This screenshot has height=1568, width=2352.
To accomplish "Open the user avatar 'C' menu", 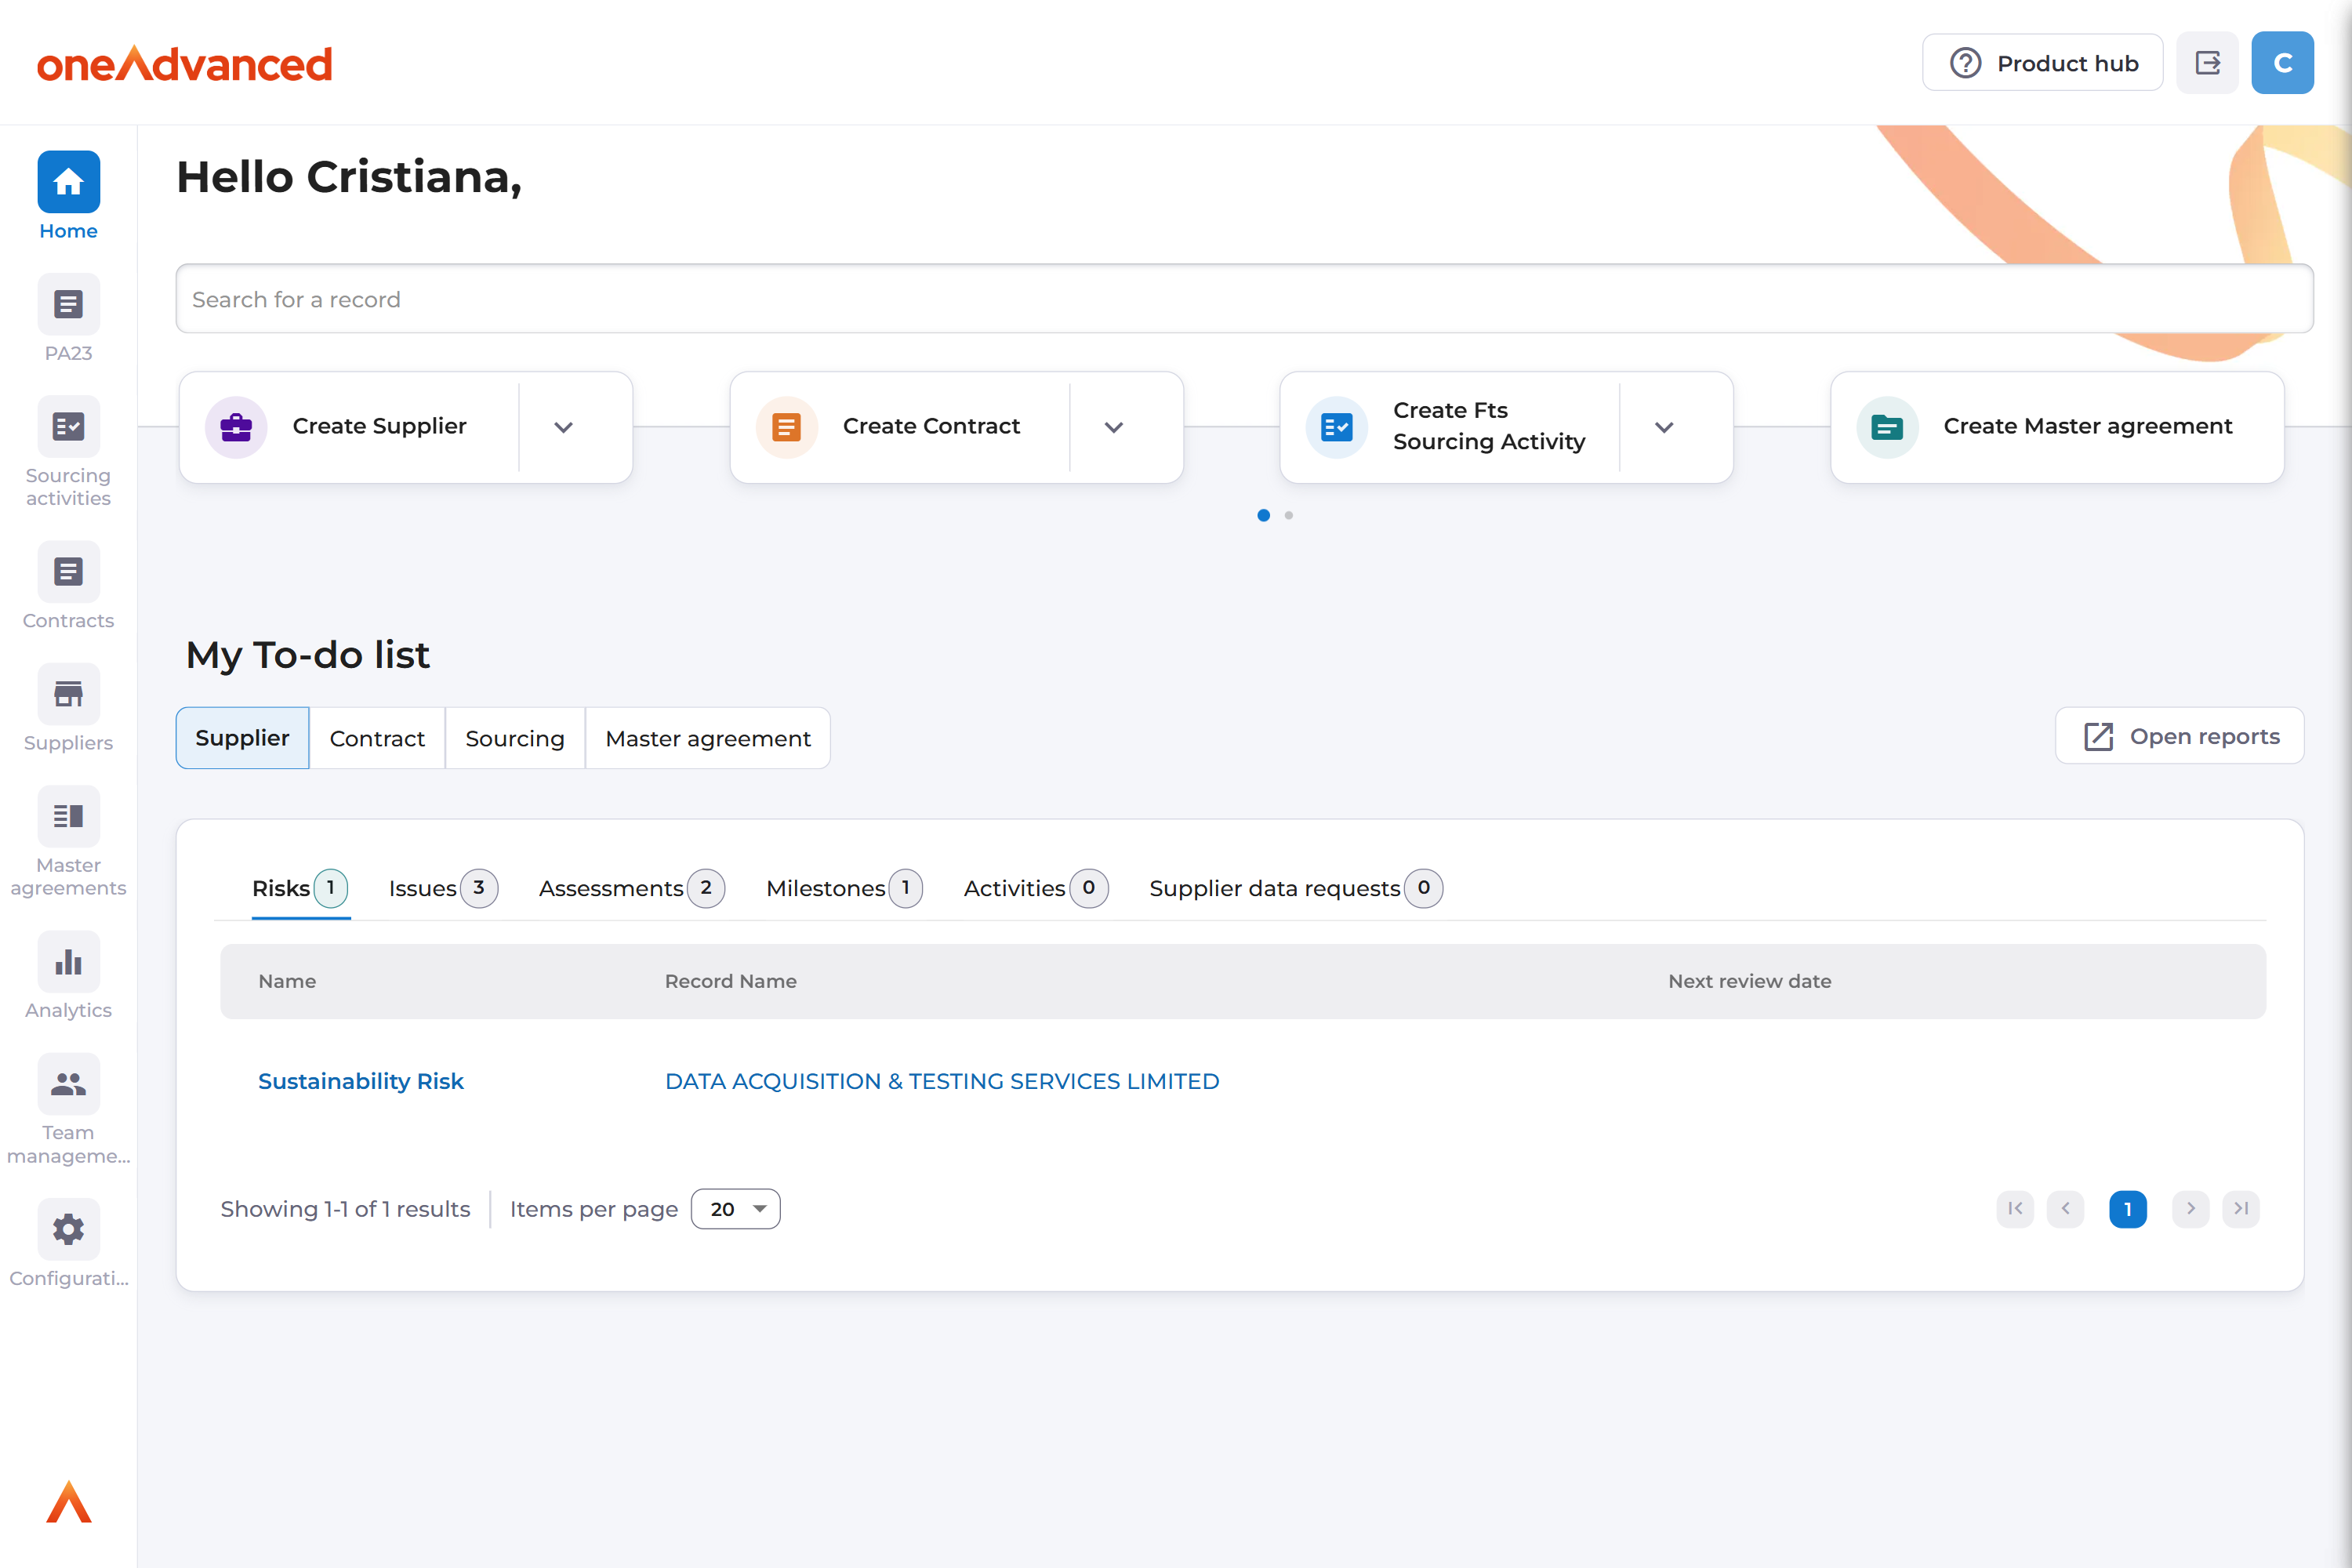I will [x=2282, y=63].
